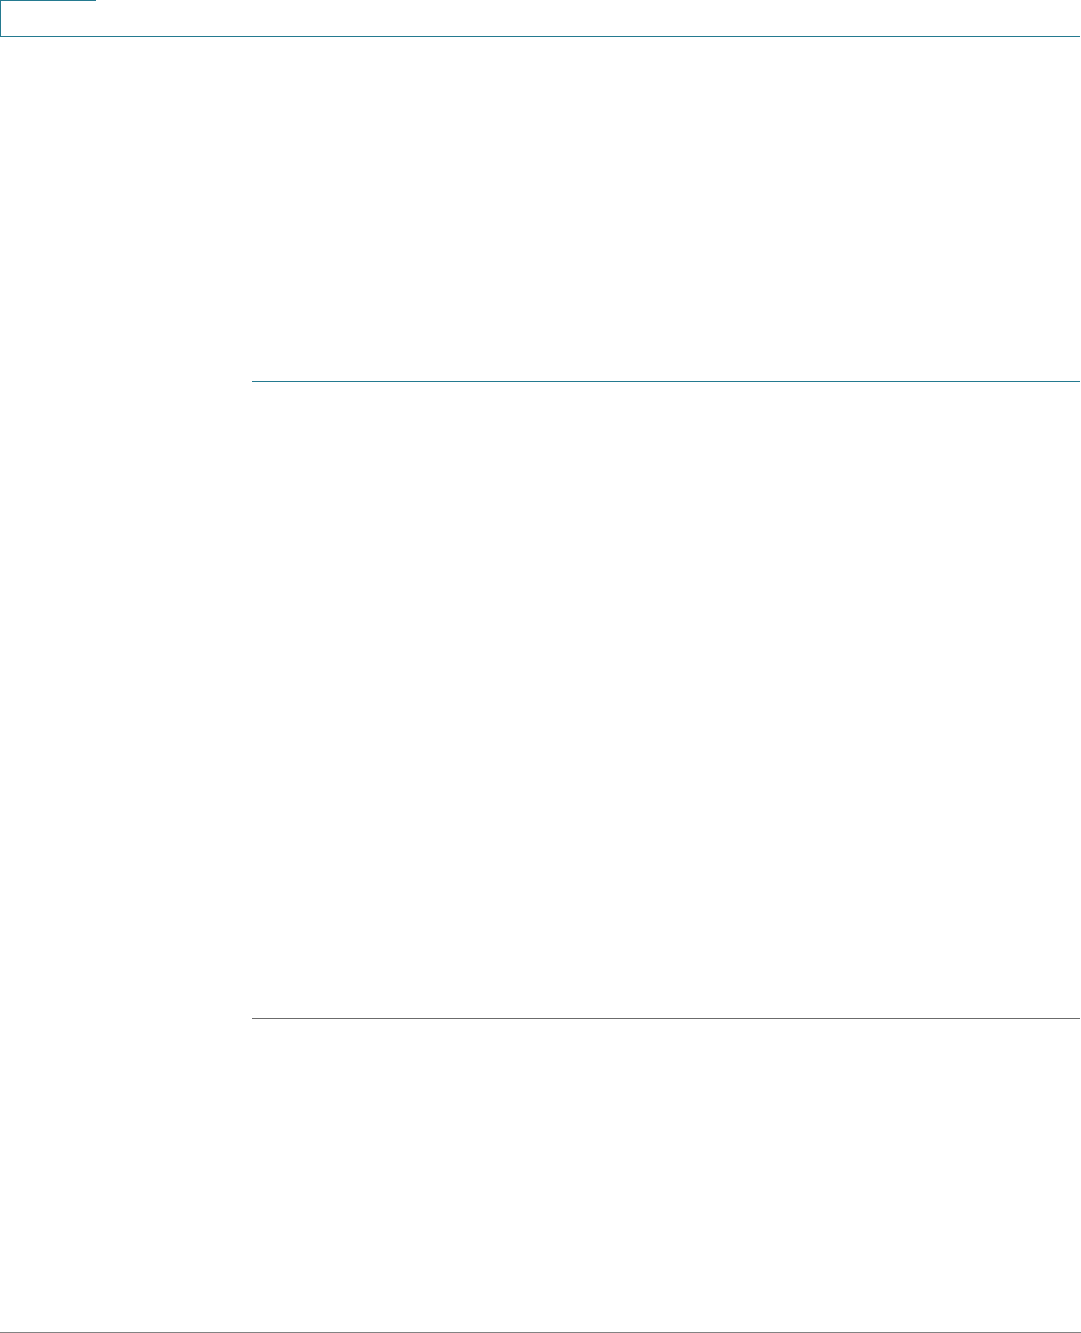Click the bottom footer rule line

[540, 1332]
